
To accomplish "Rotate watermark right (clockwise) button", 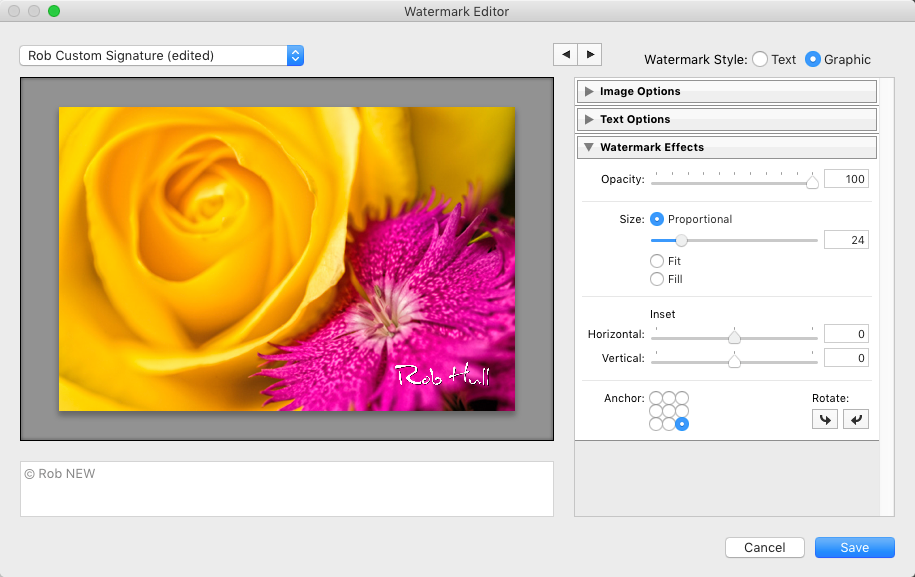I will click(855, 419).
